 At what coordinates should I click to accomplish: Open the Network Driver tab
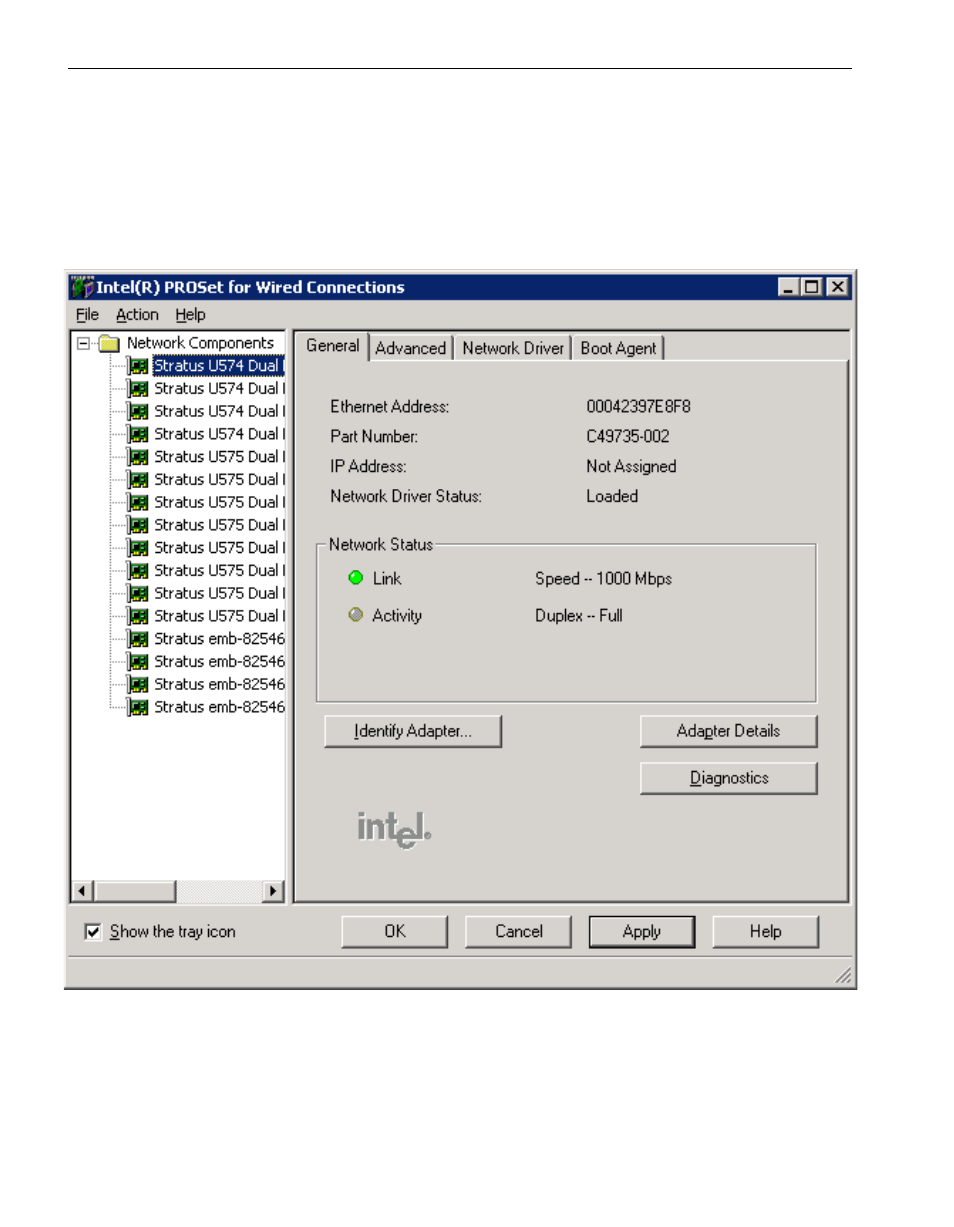point(514,348)
